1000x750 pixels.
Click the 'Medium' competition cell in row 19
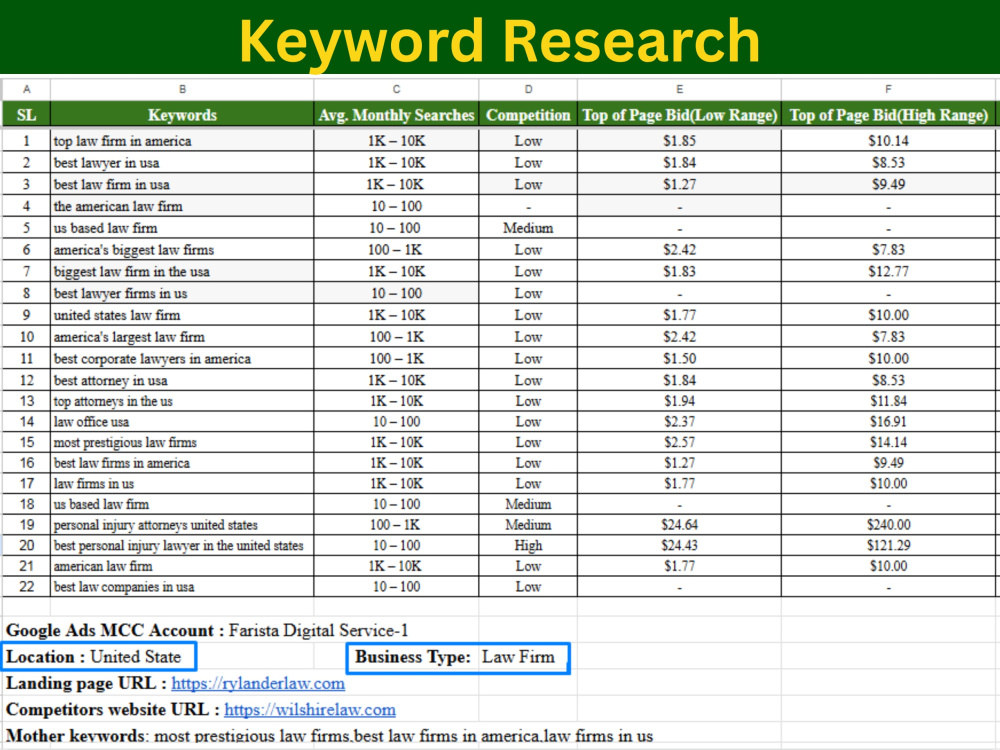click(528, 525)
